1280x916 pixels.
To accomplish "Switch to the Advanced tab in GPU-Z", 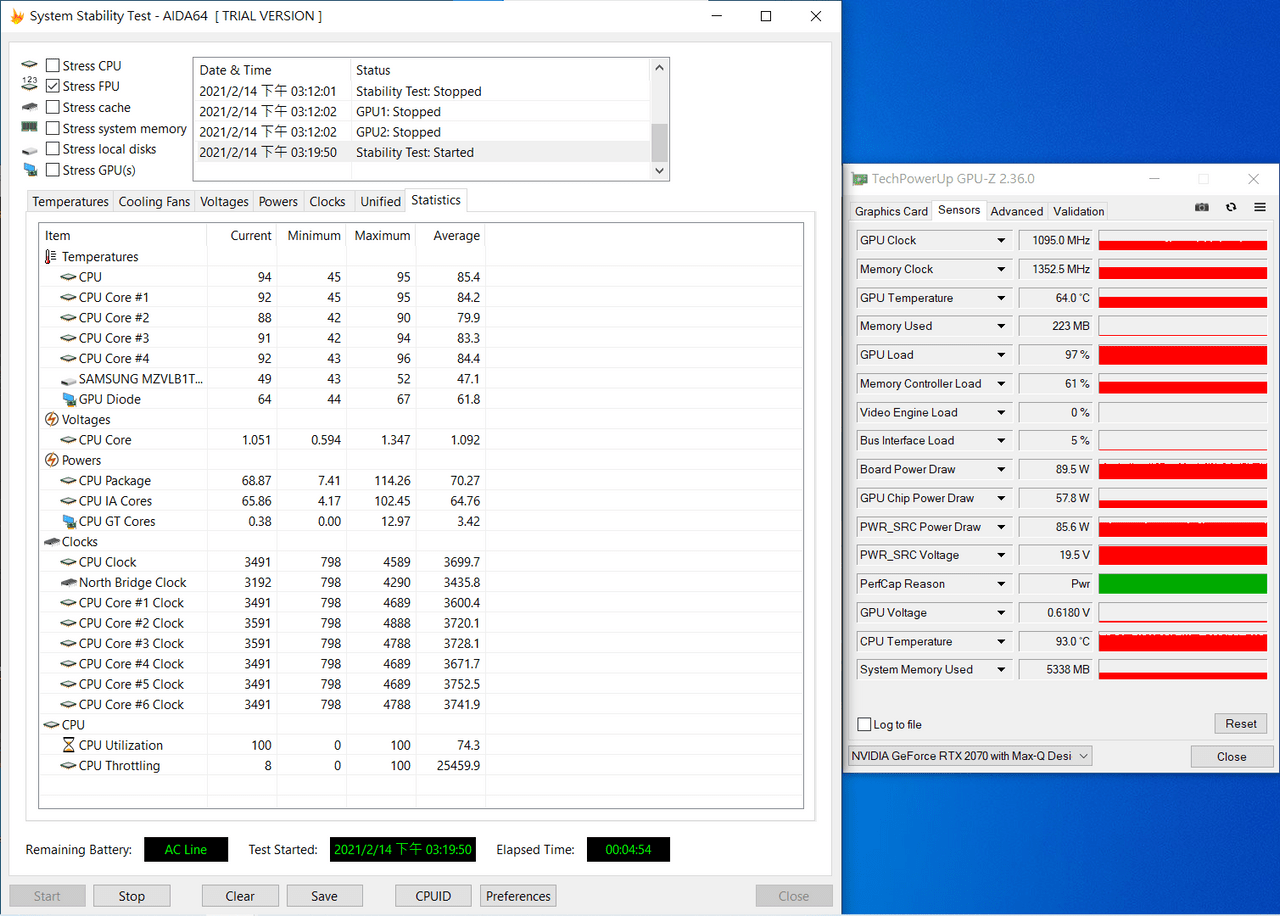I will 1017,211.
